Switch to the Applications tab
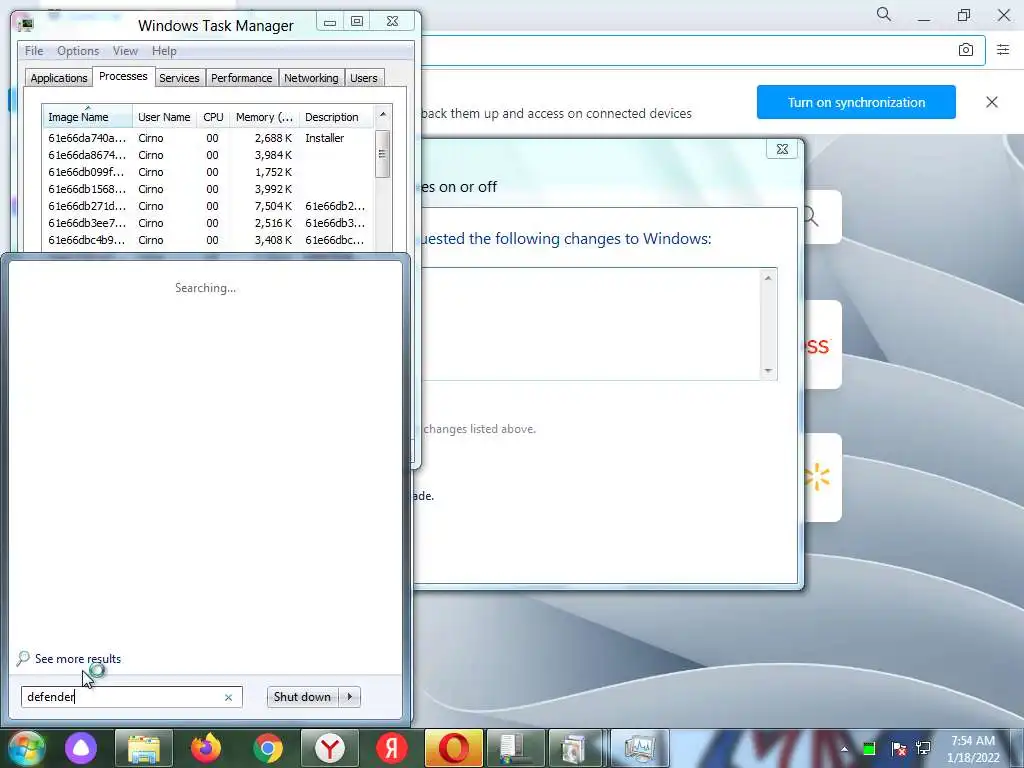This screenshot has width=1024, height=768. tap(59, 78)
